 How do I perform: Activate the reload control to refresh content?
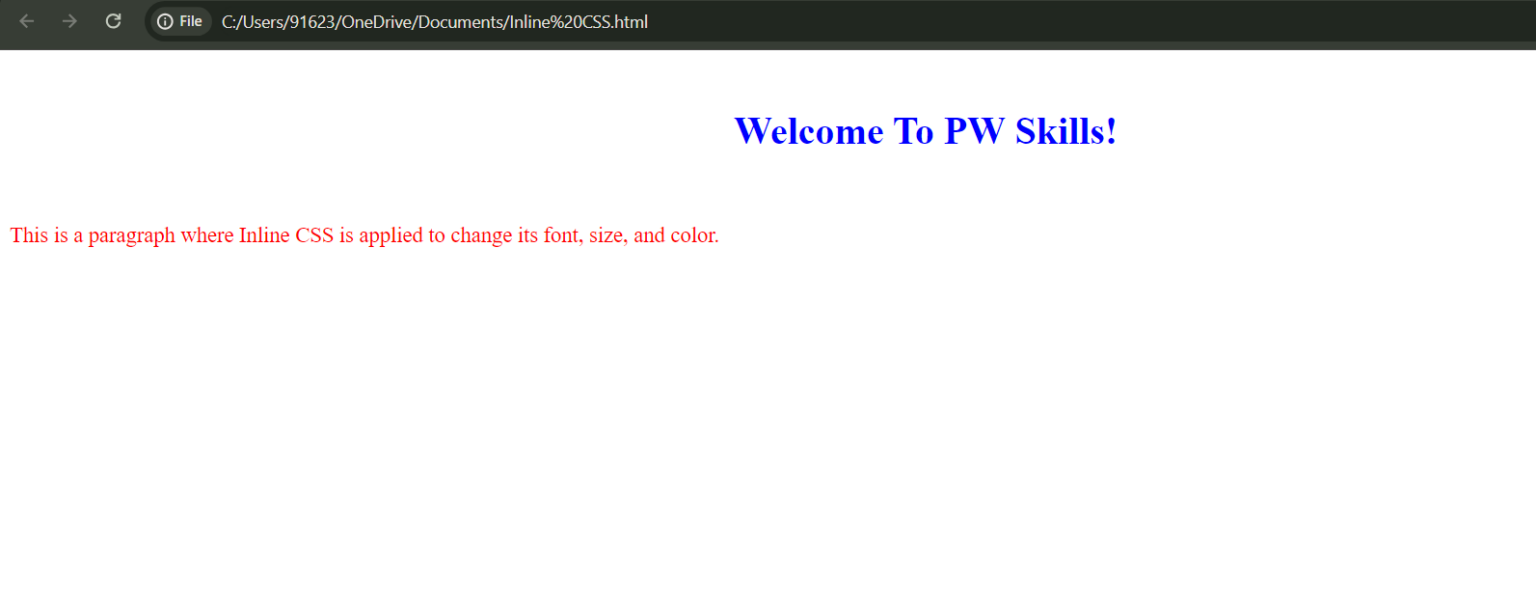point(113,20)
